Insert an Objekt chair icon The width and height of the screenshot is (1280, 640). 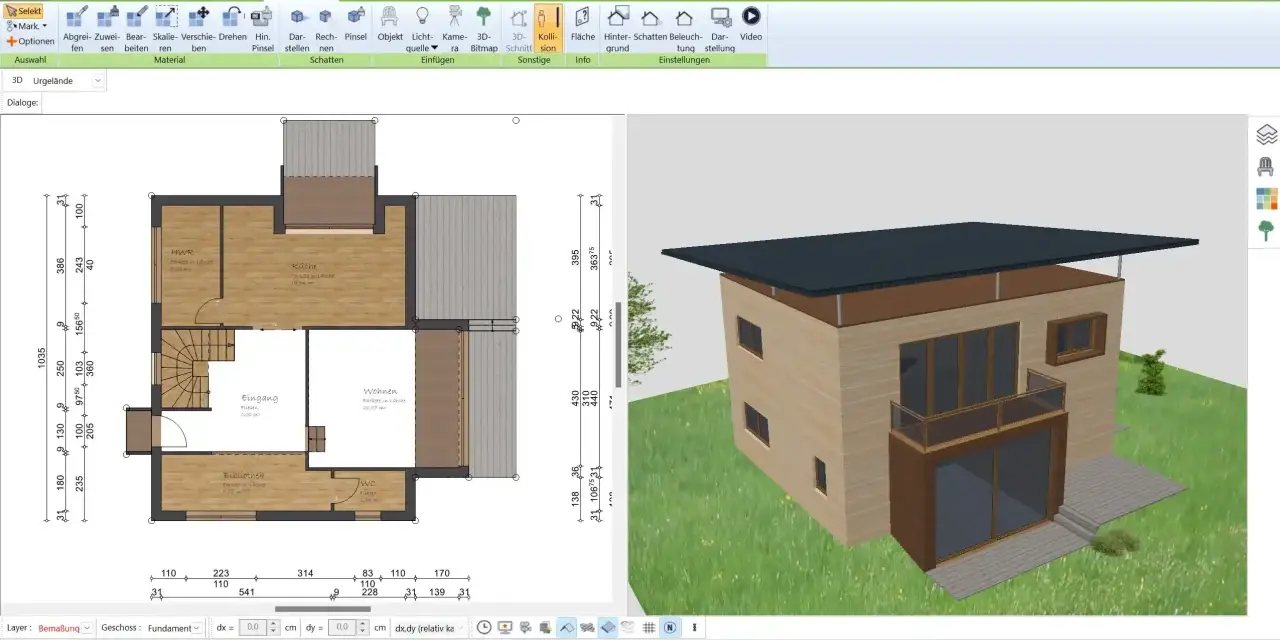point(390,24)
